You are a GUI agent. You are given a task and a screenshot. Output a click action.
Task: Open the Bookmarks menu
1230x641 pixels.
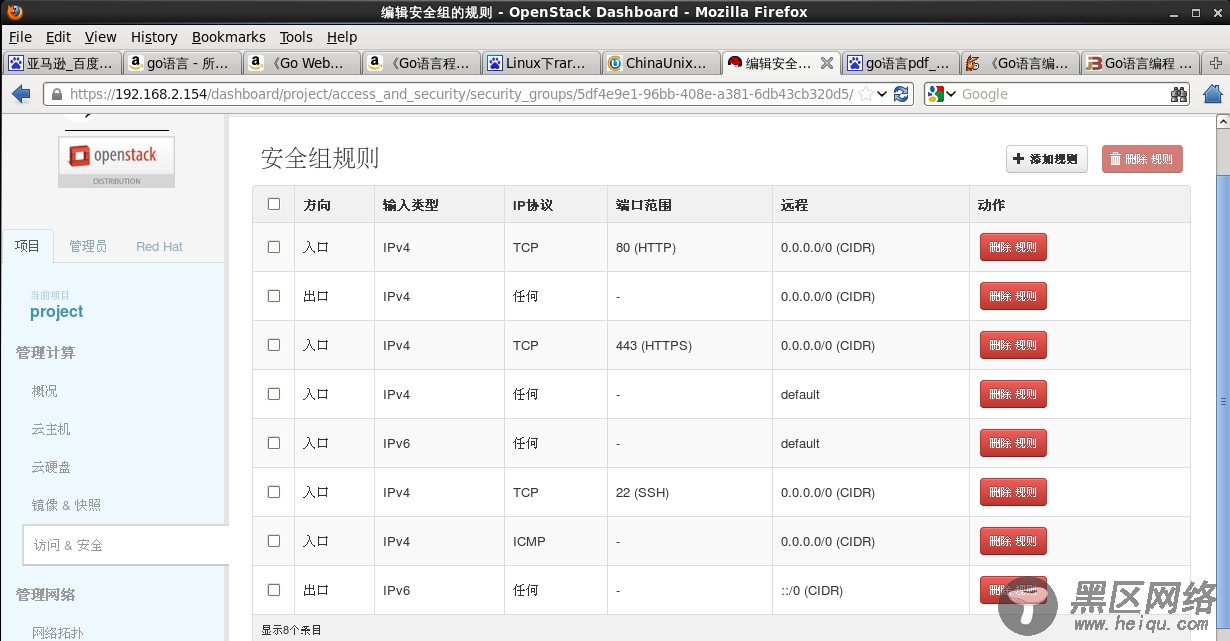pyautogui.click(x=229, y=37)
